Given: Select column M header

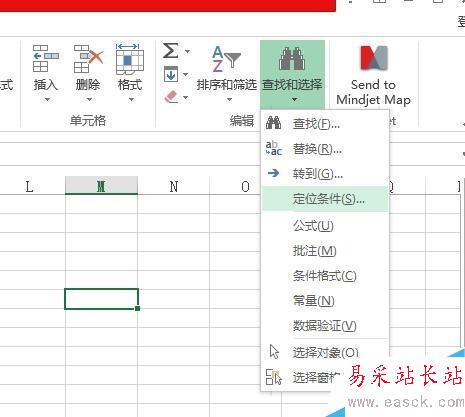Looking at the screenshot, I should [101, 186].
